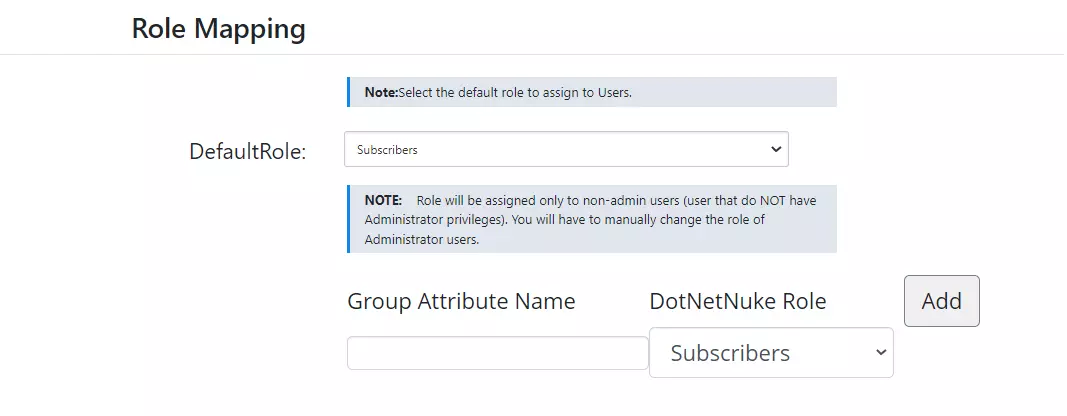This screenshot has width=1067, height=416.
Task: Click the 'Administrator users.' text in the note
Action: [x=422, y=240]
